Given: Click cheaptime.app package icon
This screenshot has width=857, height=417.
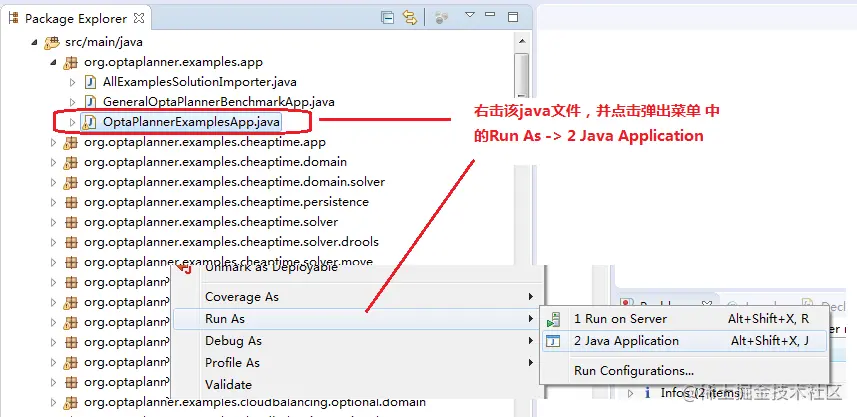Looking at the screenshot, I should click(71, 143).
